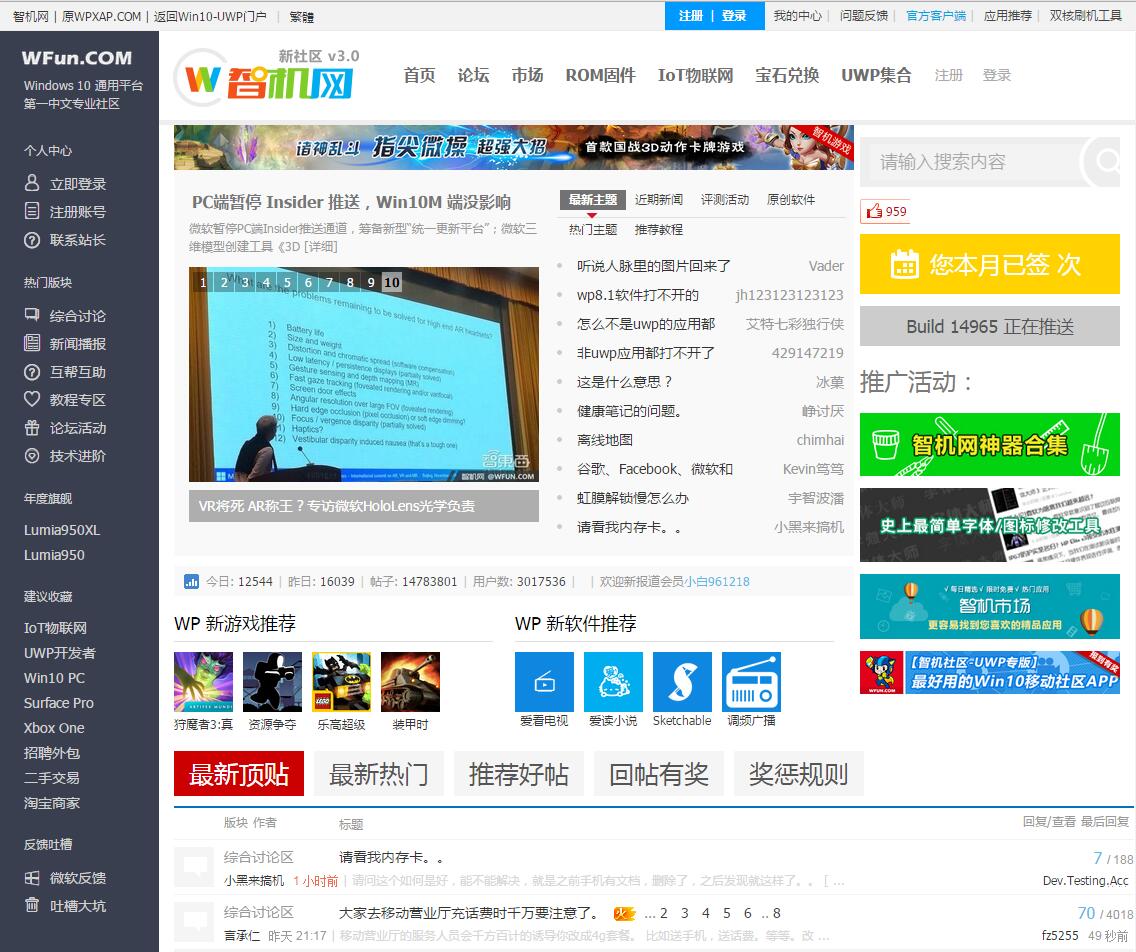Screen dimensions: 1136x952
Task: Go to page 6 of hot thread
Action: (748, 913)
